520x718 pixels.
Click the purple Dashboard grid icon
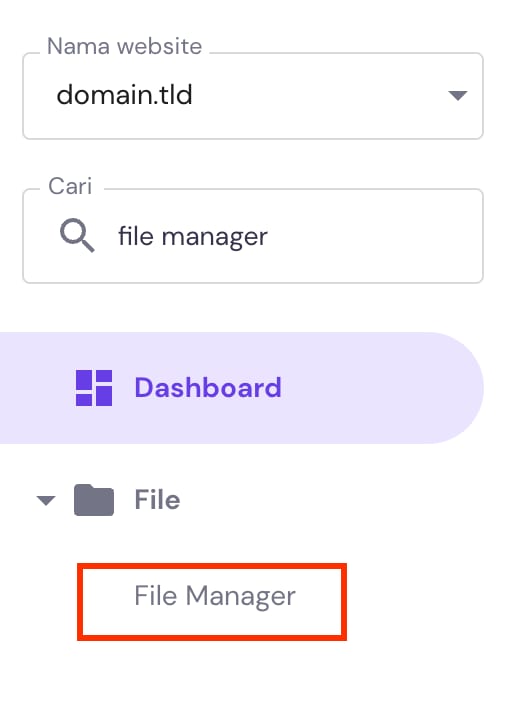[x=94, y=388]
